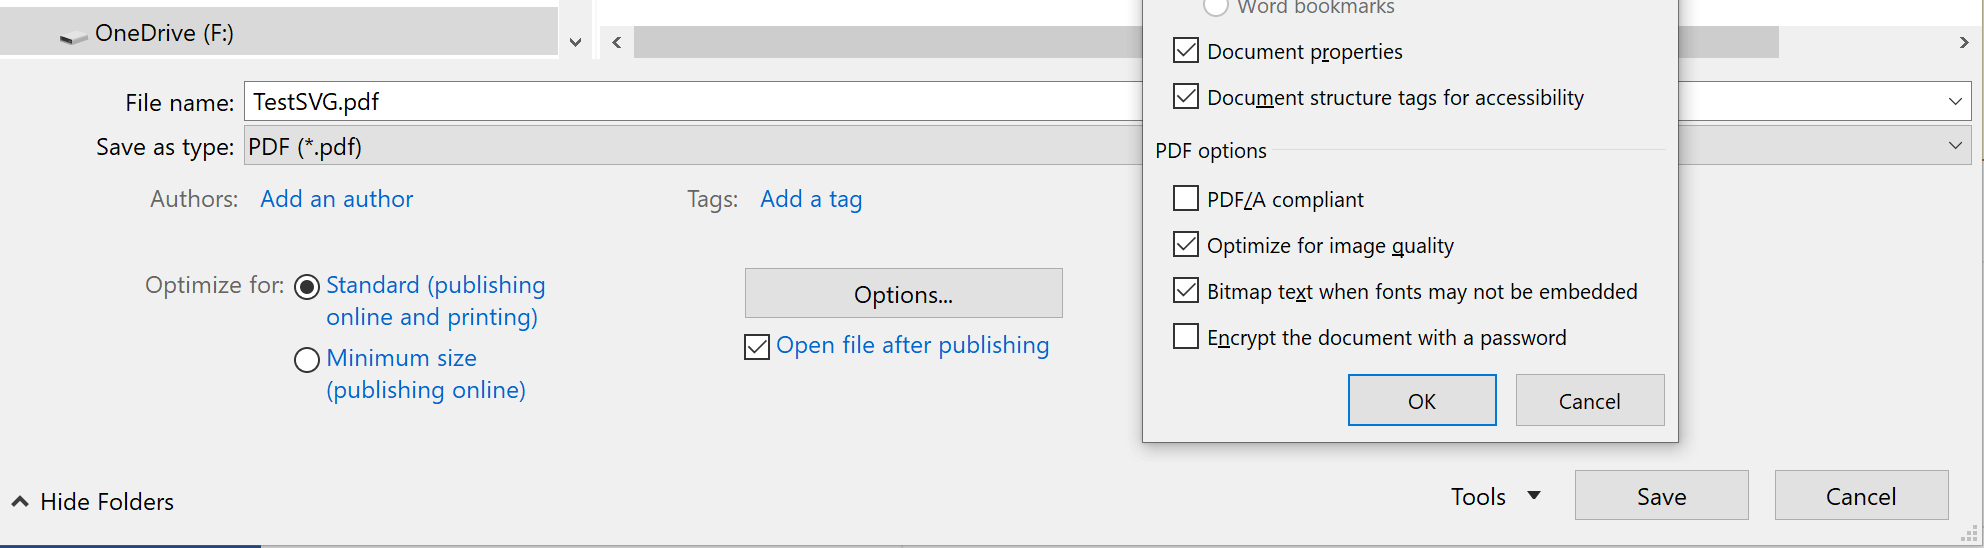Uncheck Open file after publishing
The image size is (1984, 548).
pyautogui.click(x=757, y=346)
